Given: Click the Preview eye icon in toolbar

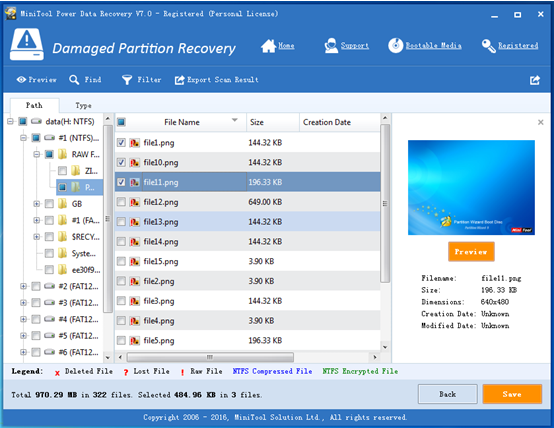Looking at the screenshot, I should [x=21, y=80].
